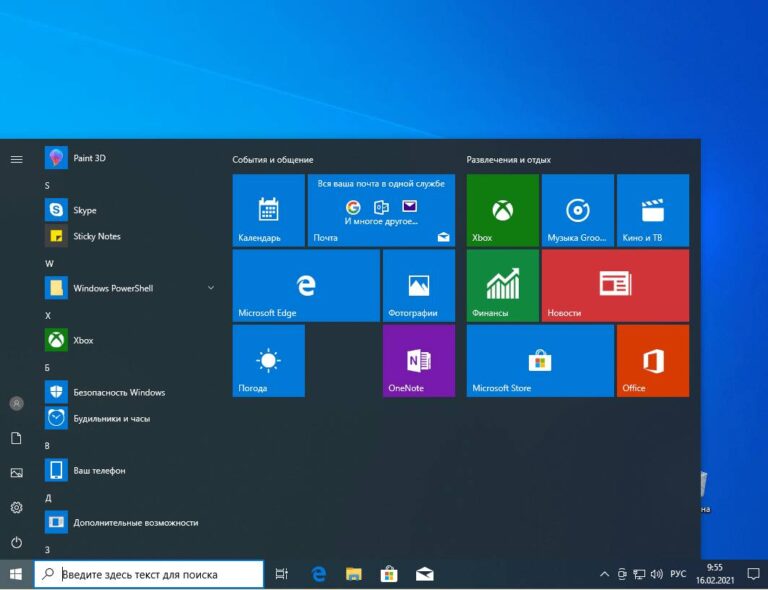Open the Кино и ТВ tile
The width and height of the screenshot is (768, 590).
(653, 211)
